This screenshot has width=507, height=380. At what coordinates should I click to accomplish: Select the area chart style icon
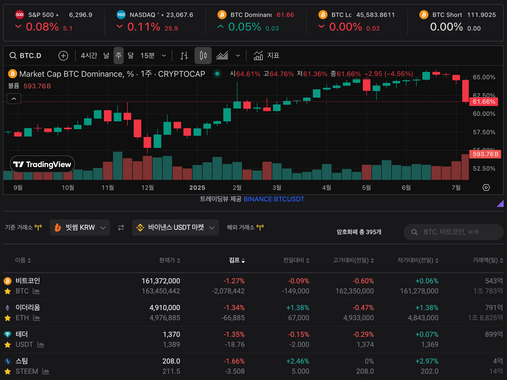[222, 56]
